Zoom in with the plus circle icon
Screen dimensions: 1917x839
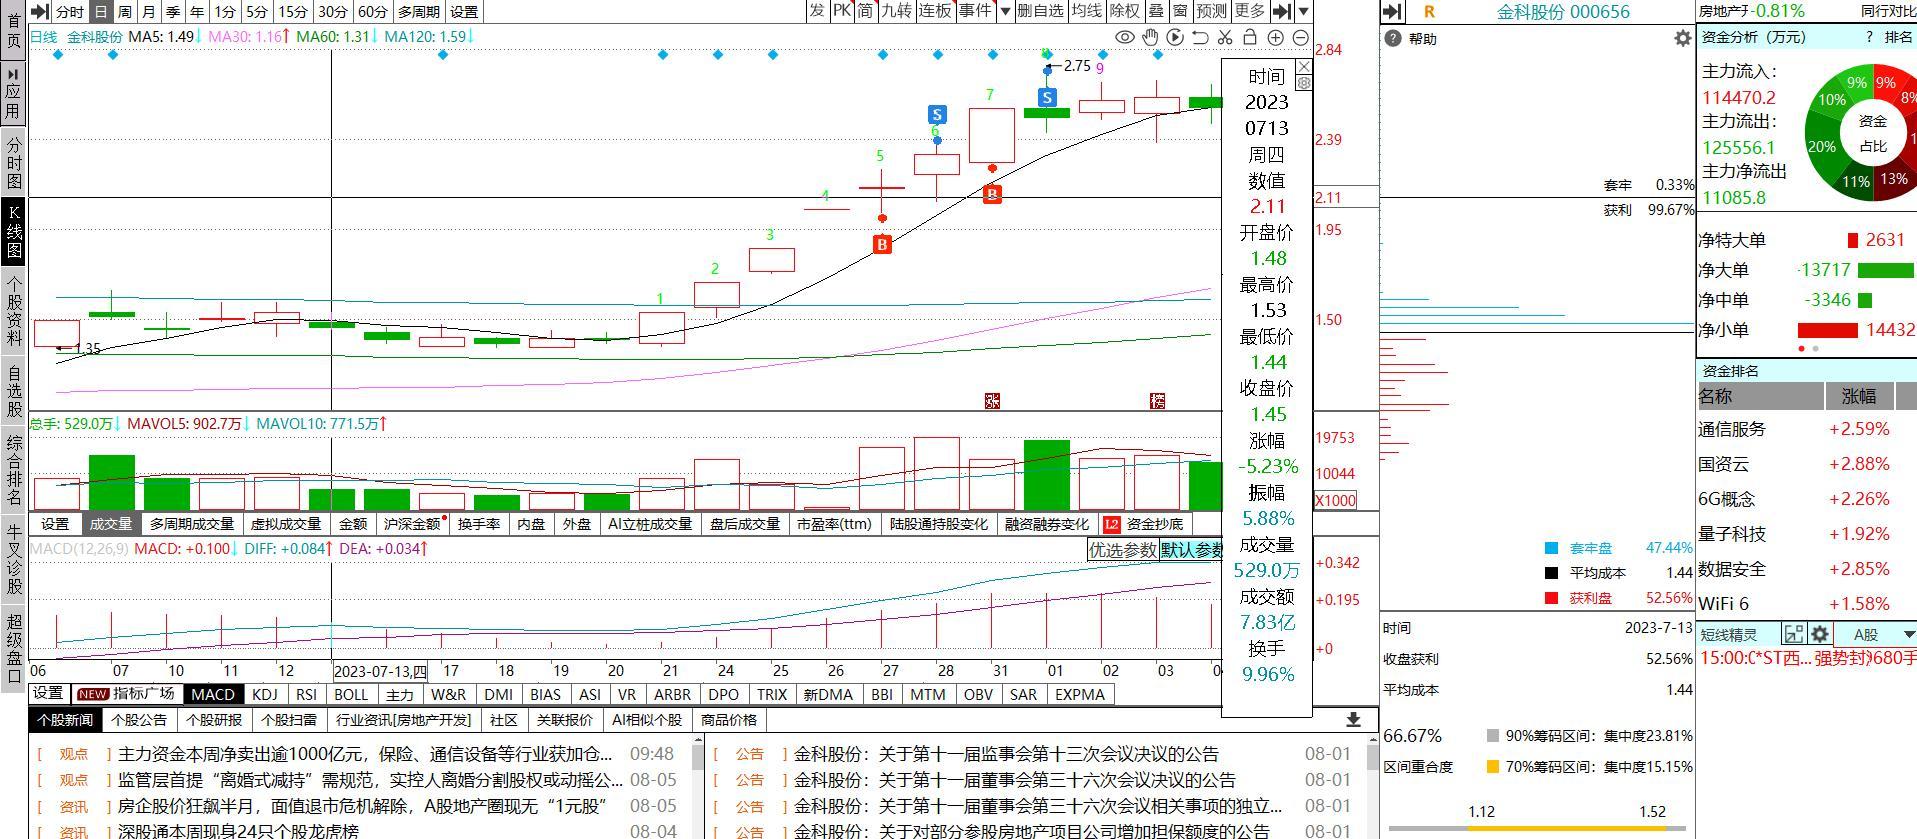[x=1276, y=37]
